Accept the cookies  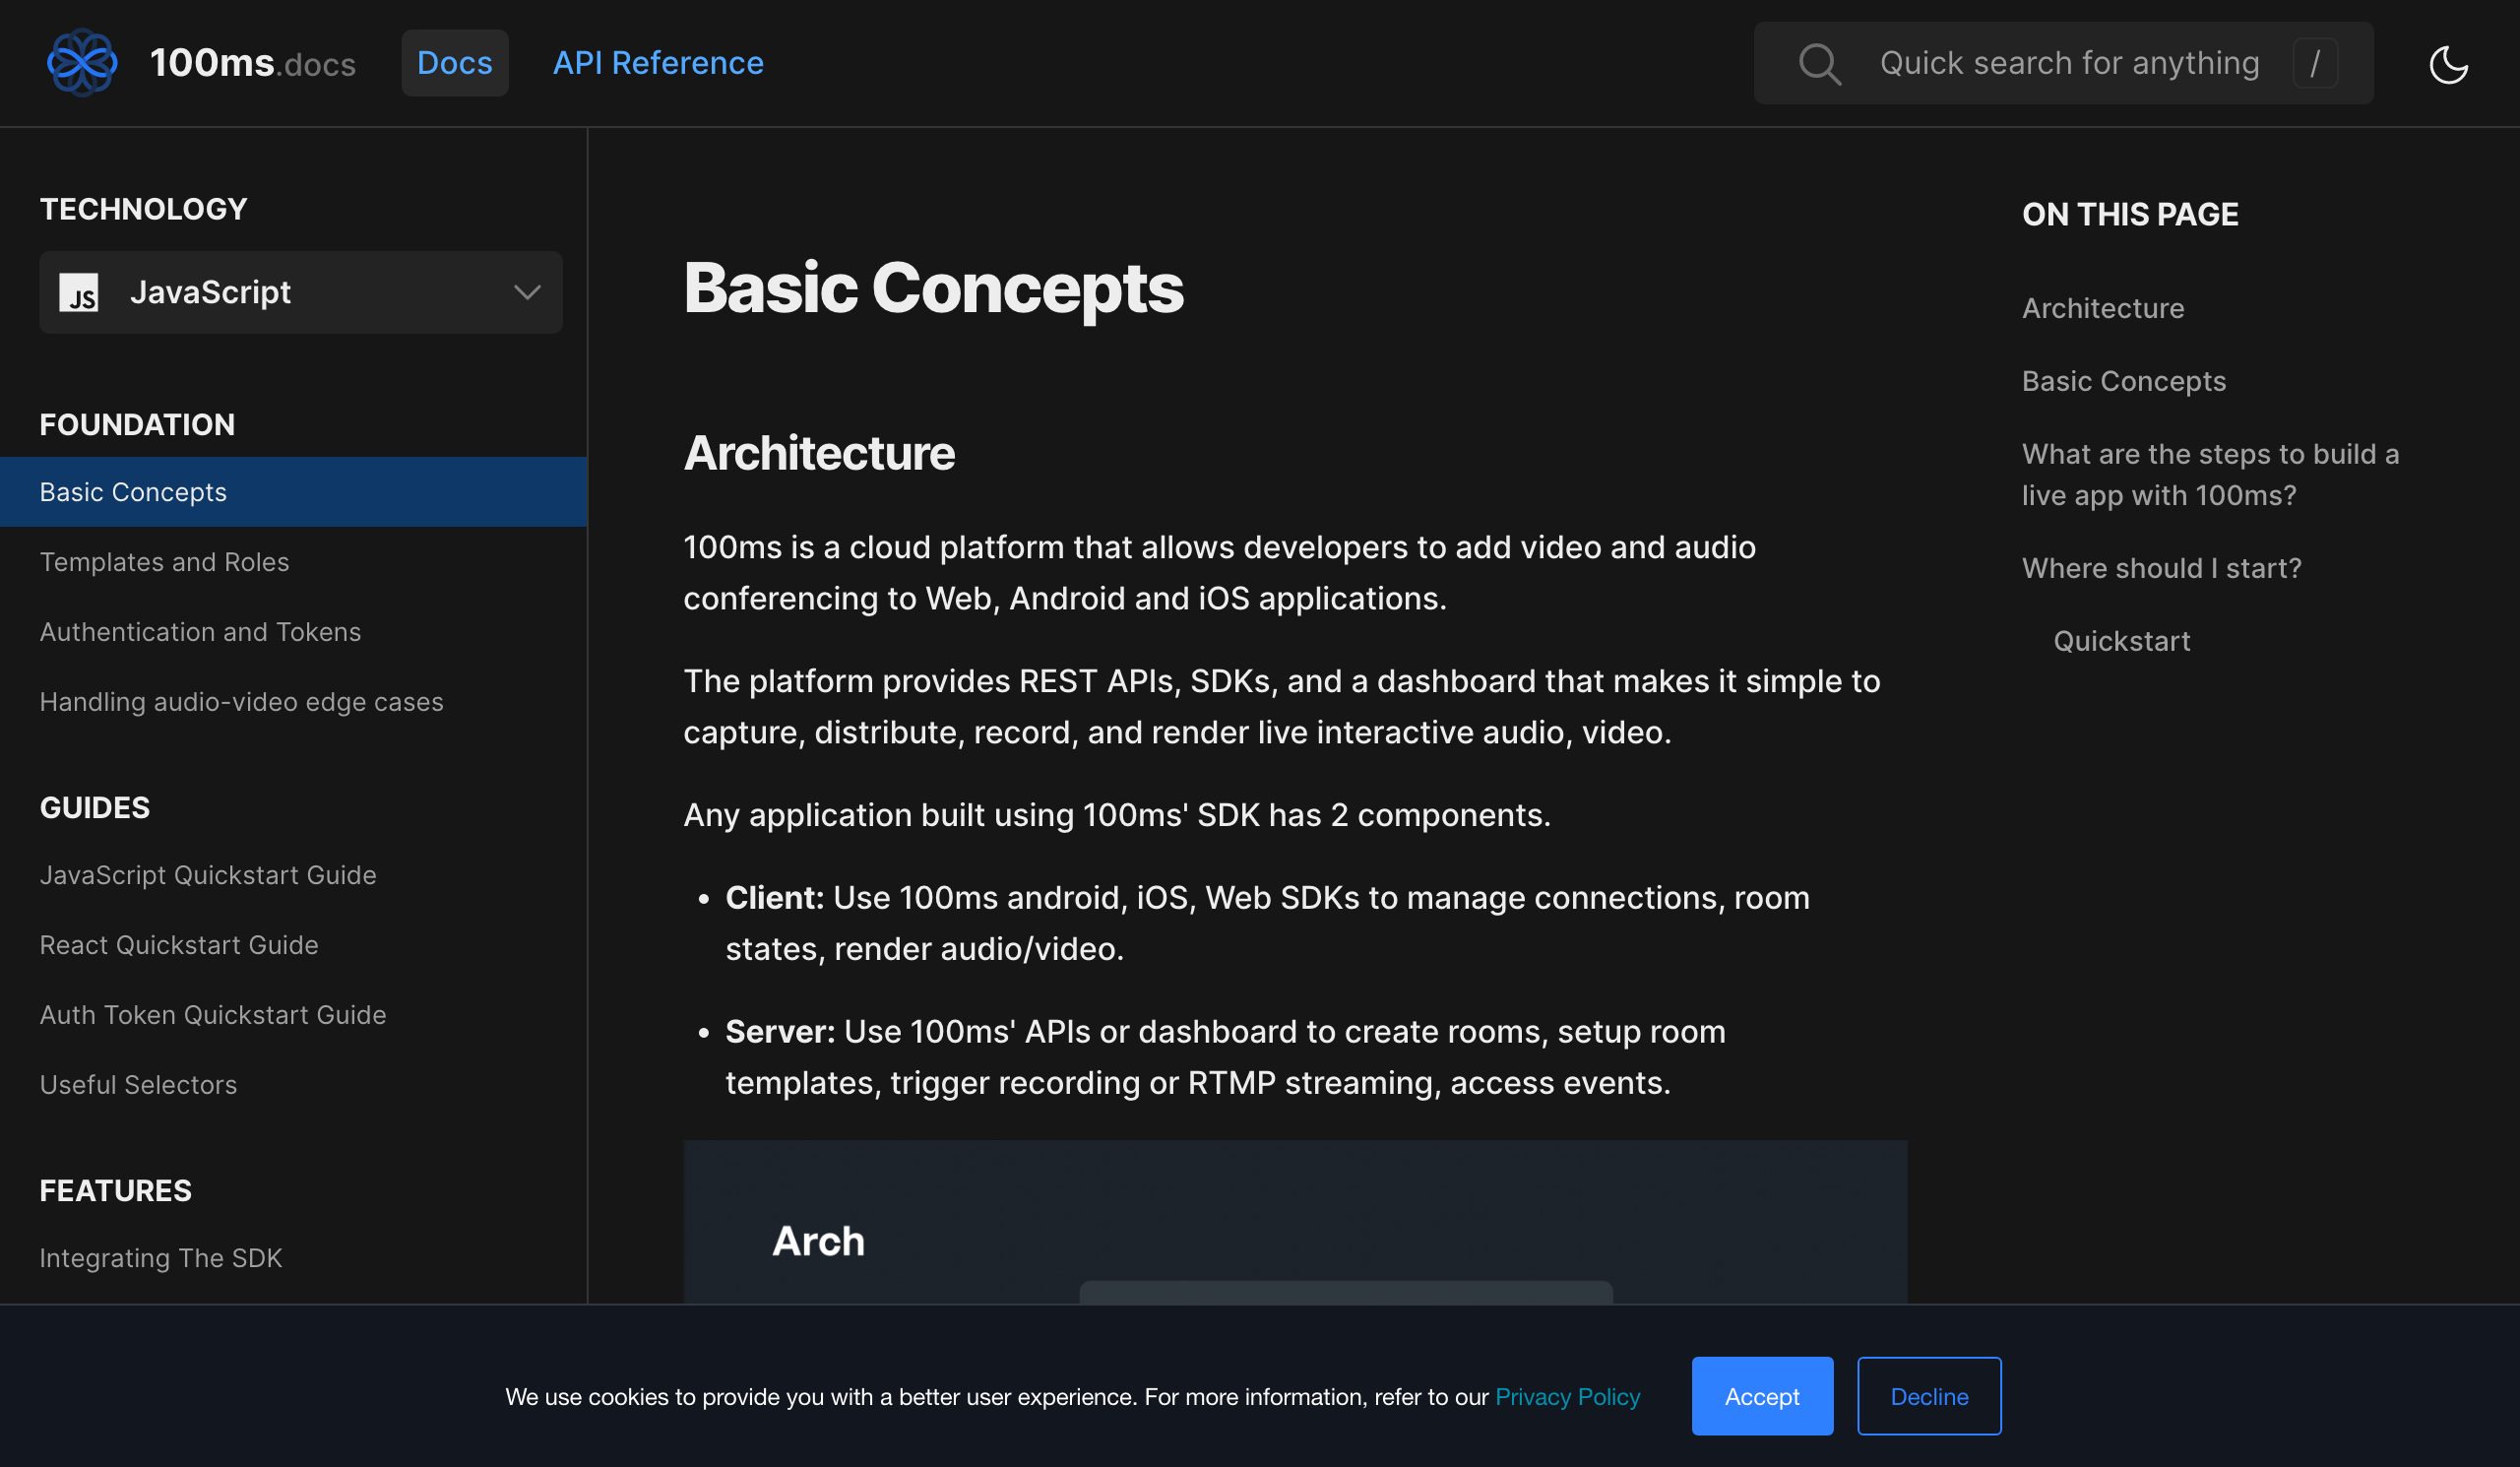[x=1761, y=1396]
